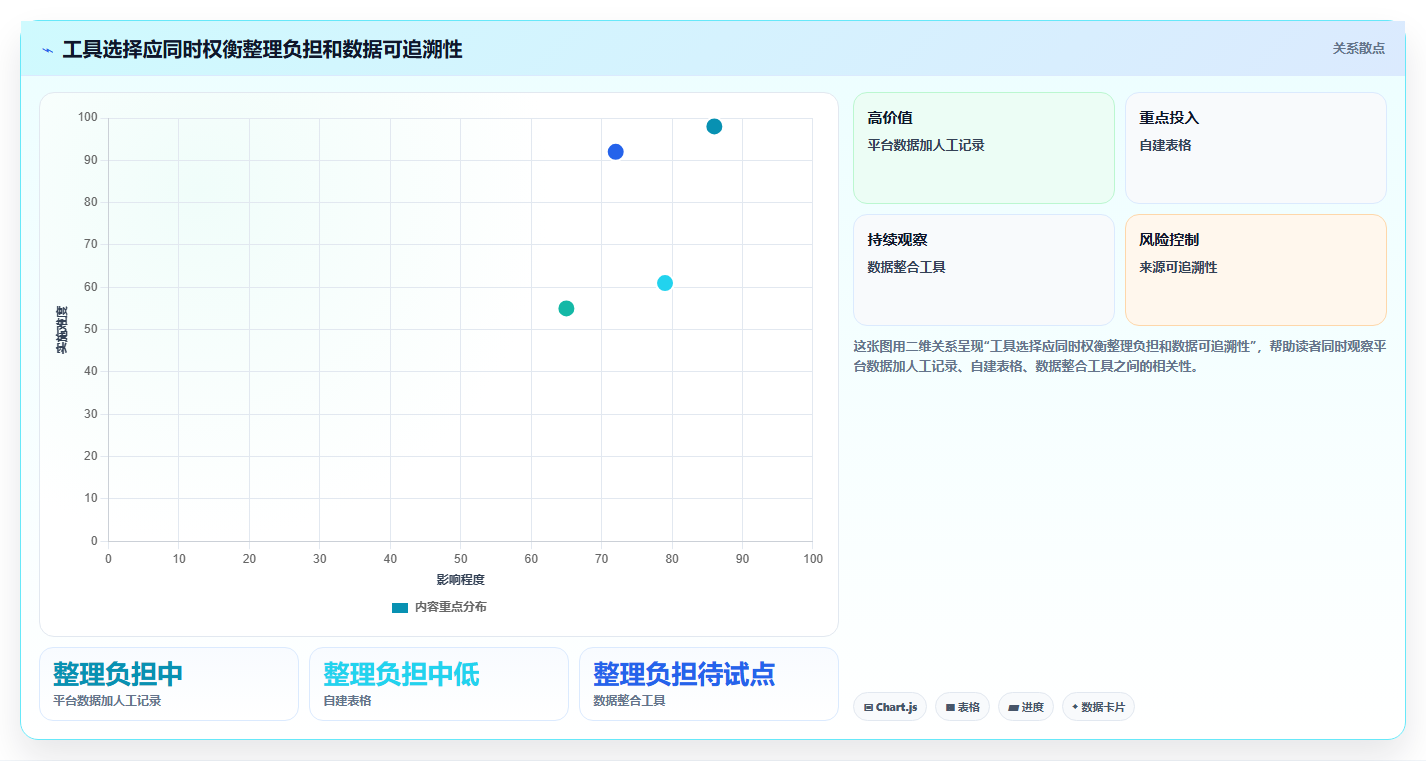Select the 整理负担中低 stat card

pyautogui.click(x=439, y=684)
